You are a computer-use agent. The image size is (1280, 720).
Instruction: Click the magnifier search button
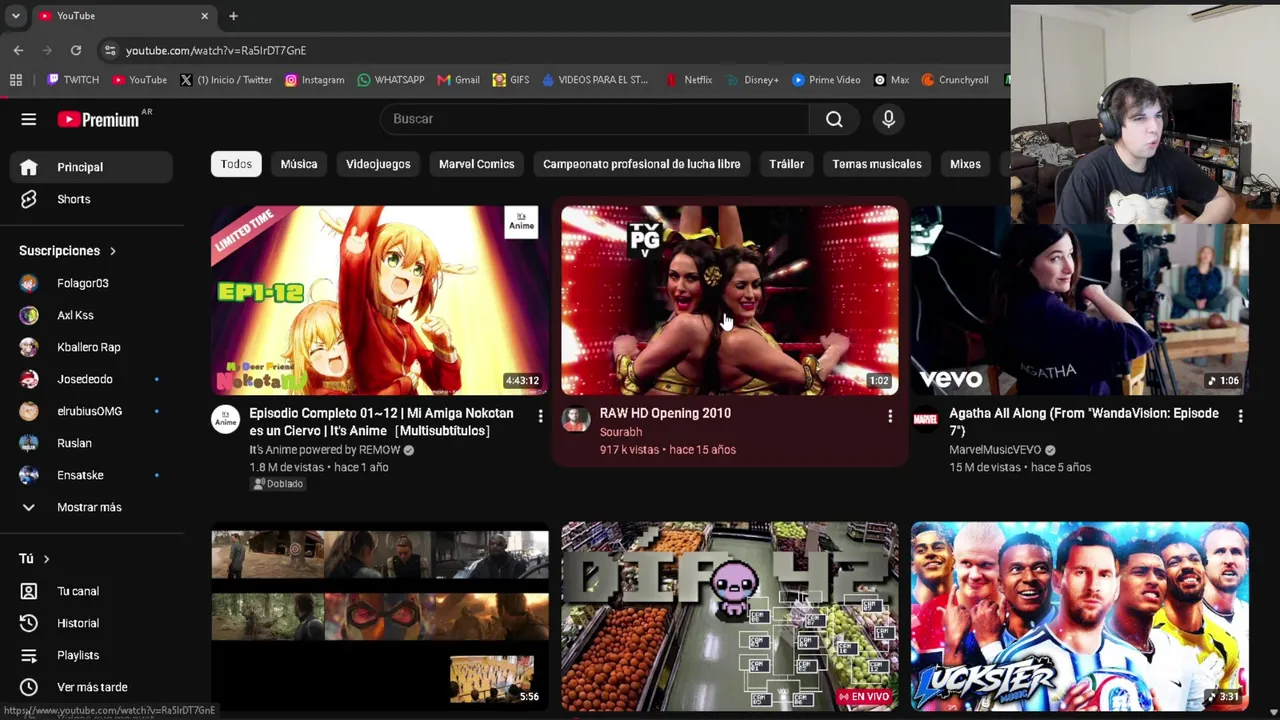pyautogui.click(x=834, y=119)
